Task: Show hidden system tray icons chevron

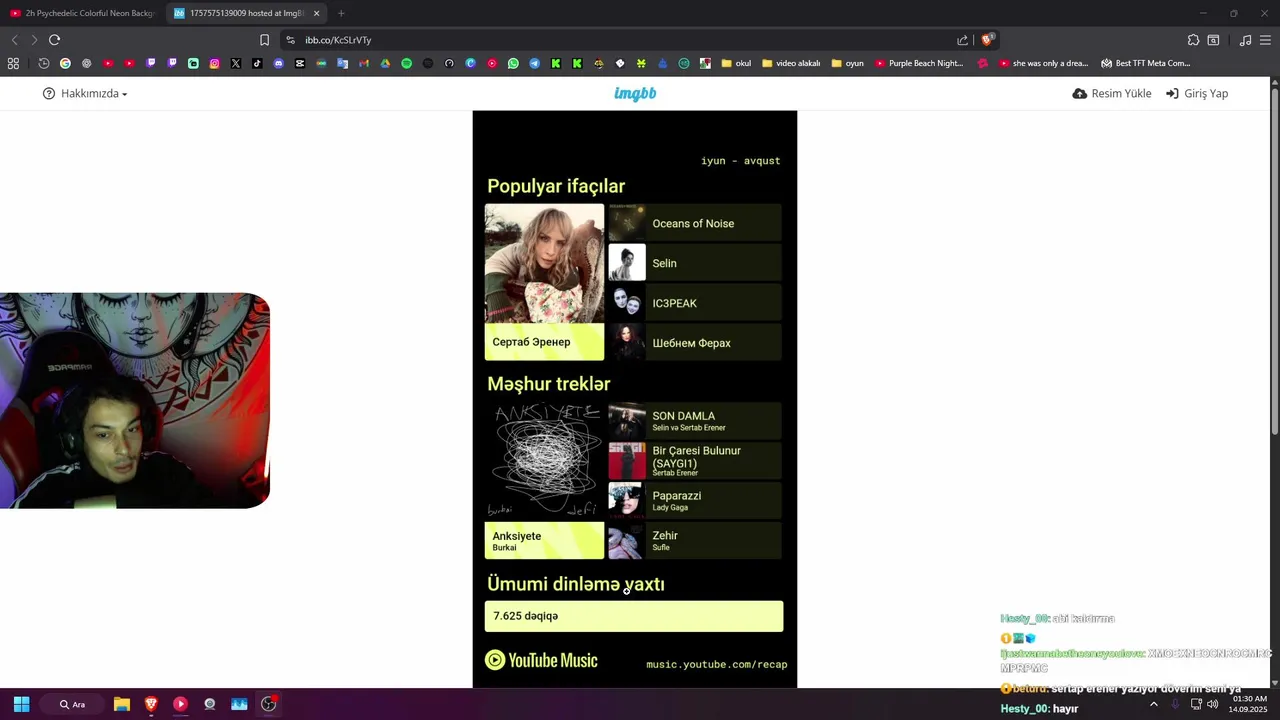Action: (x=1153, y=704)
